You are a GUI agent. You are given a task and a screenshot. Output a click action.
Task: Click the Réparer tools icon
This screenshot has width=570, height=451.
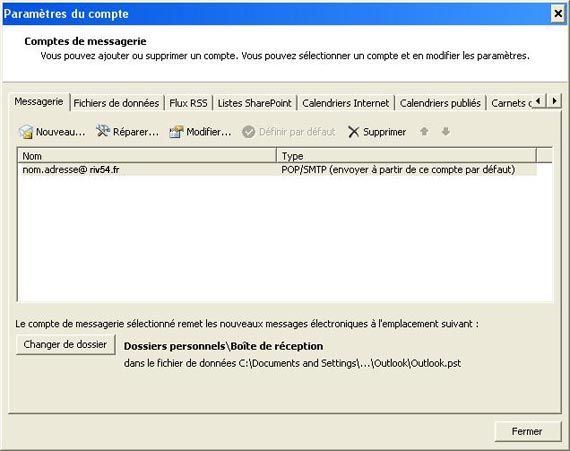pyautogui.click(x=103, y=131)
